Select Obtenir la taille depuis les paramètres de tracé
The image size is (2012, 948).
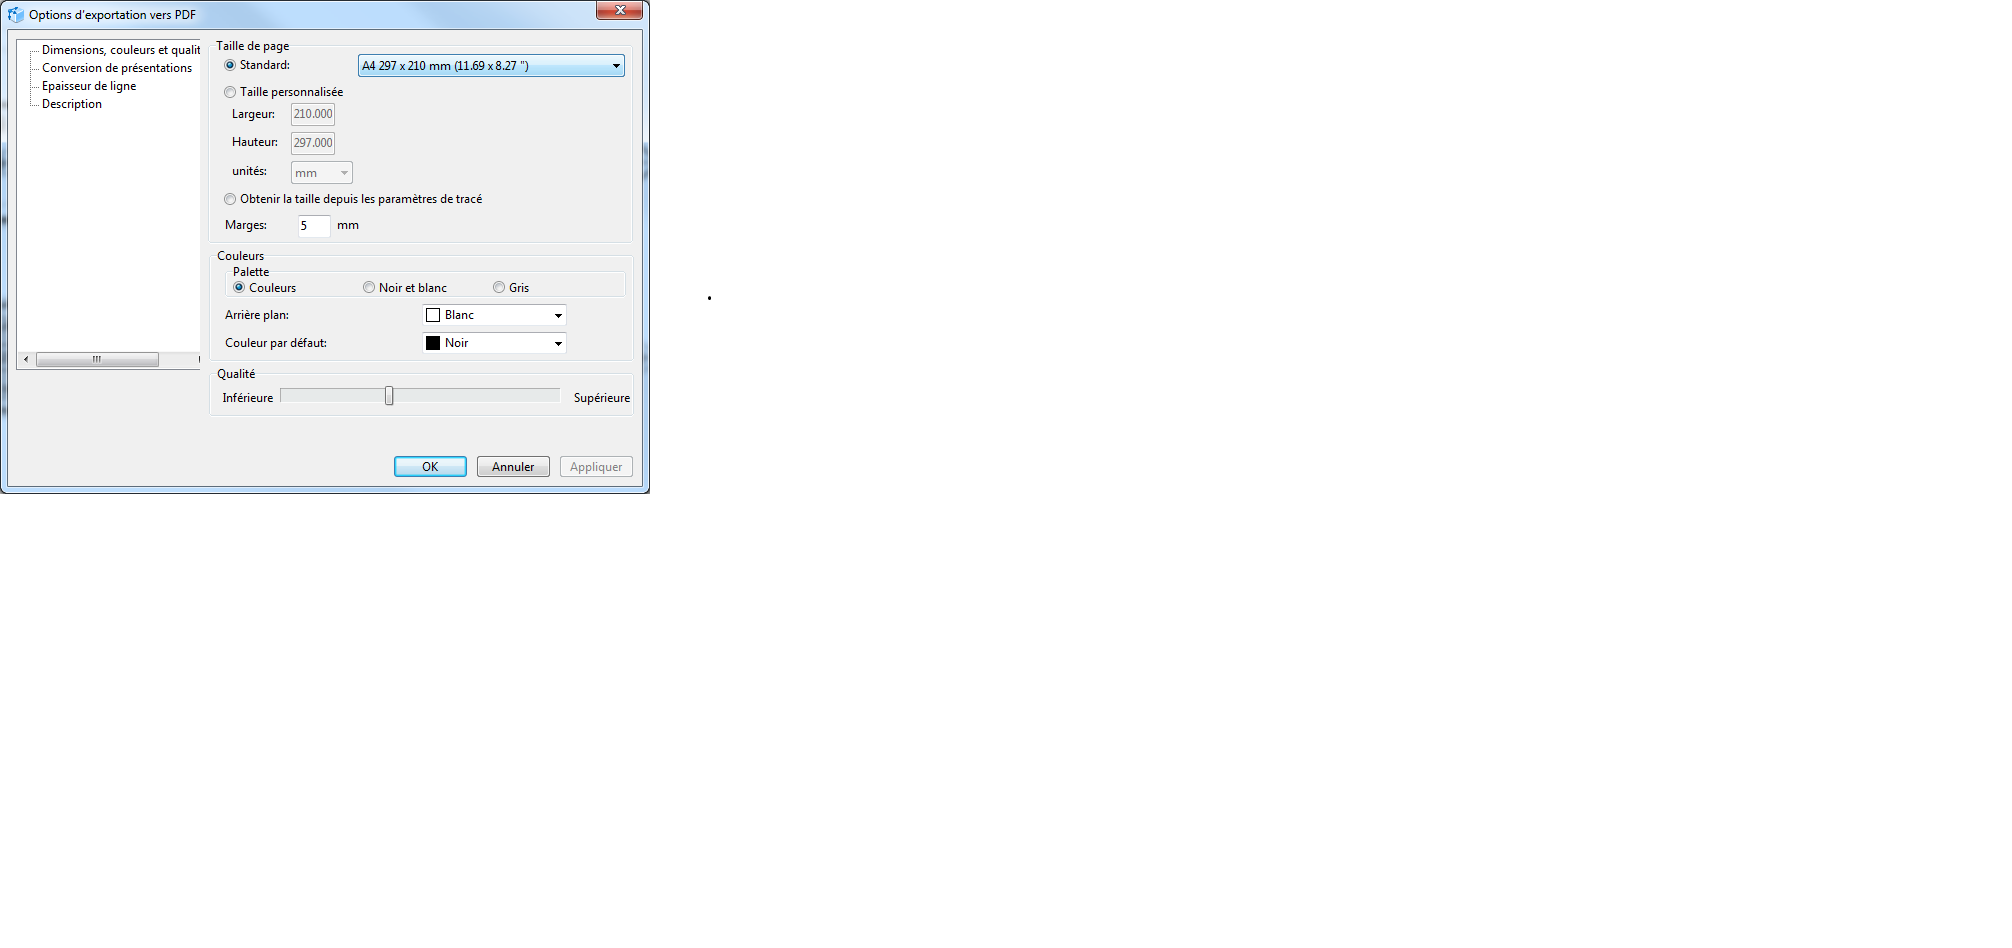231,199
